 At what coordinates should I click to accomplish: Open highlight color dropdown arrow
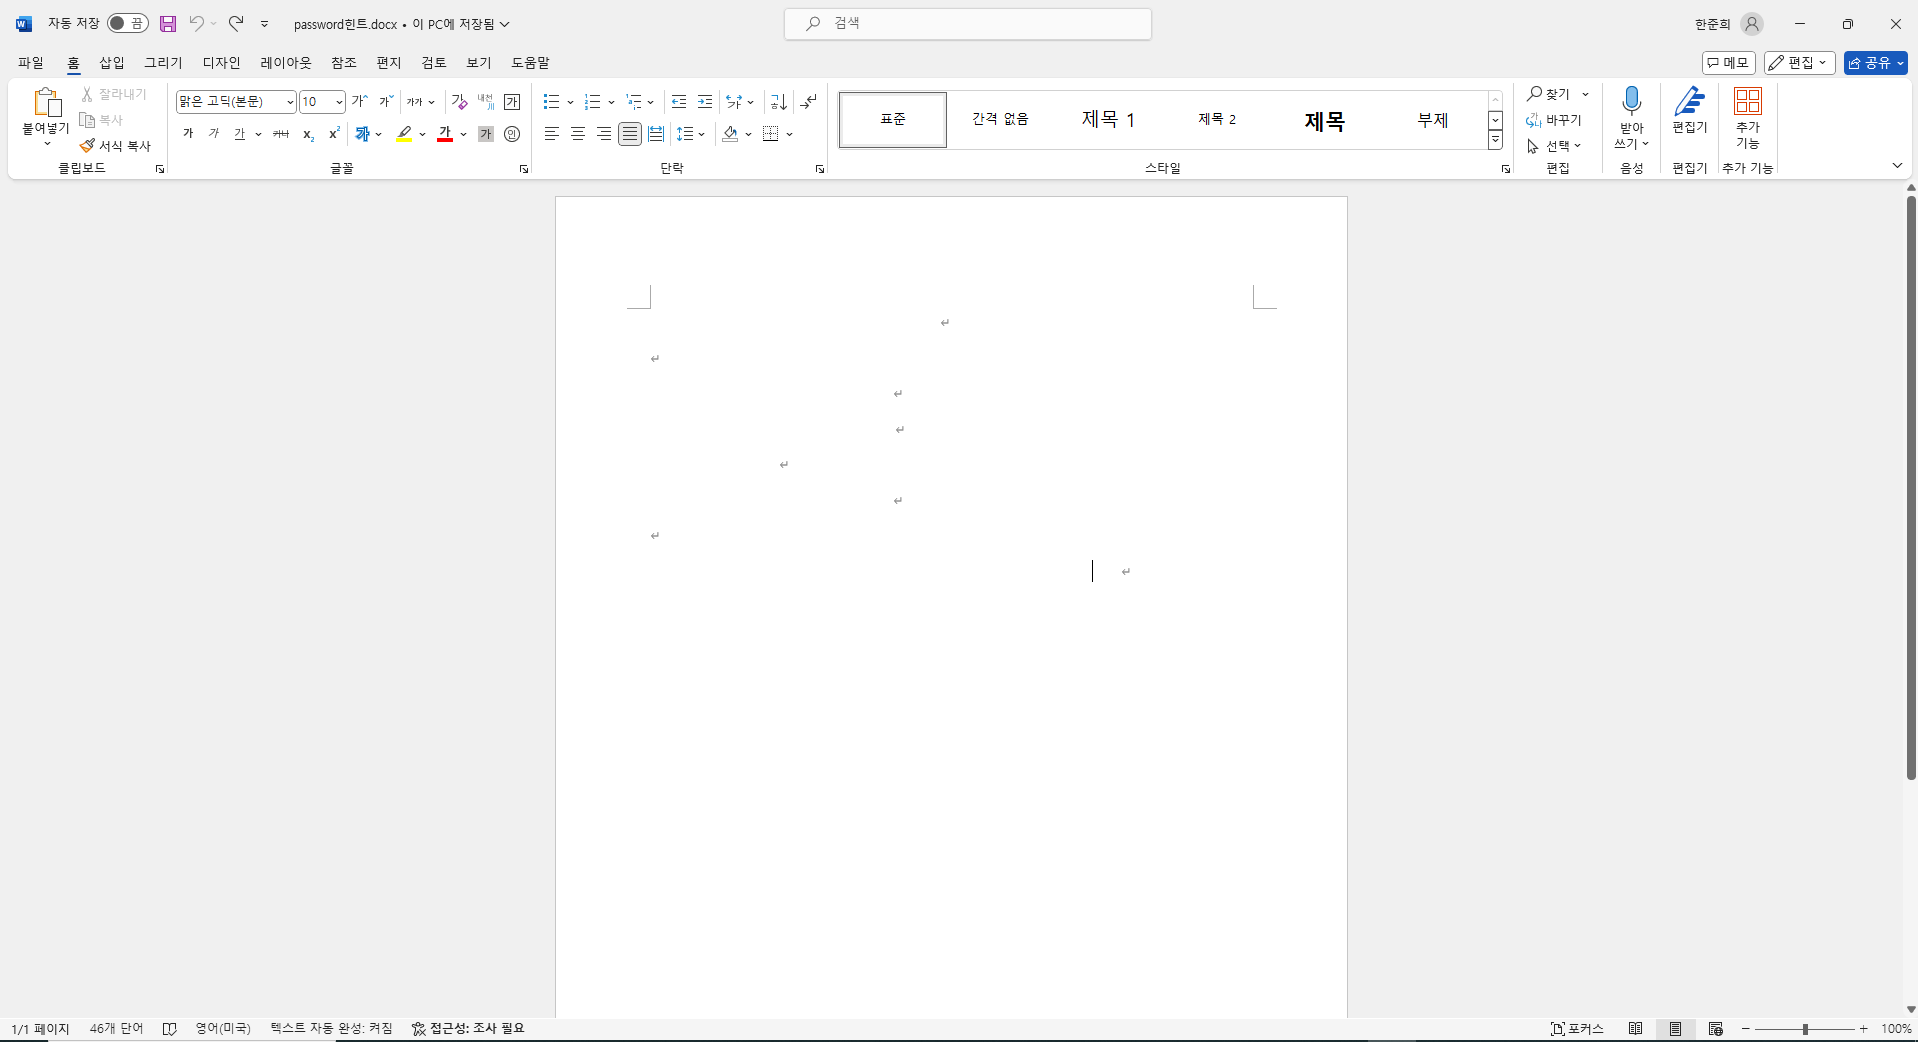click(x=422, y=134)
